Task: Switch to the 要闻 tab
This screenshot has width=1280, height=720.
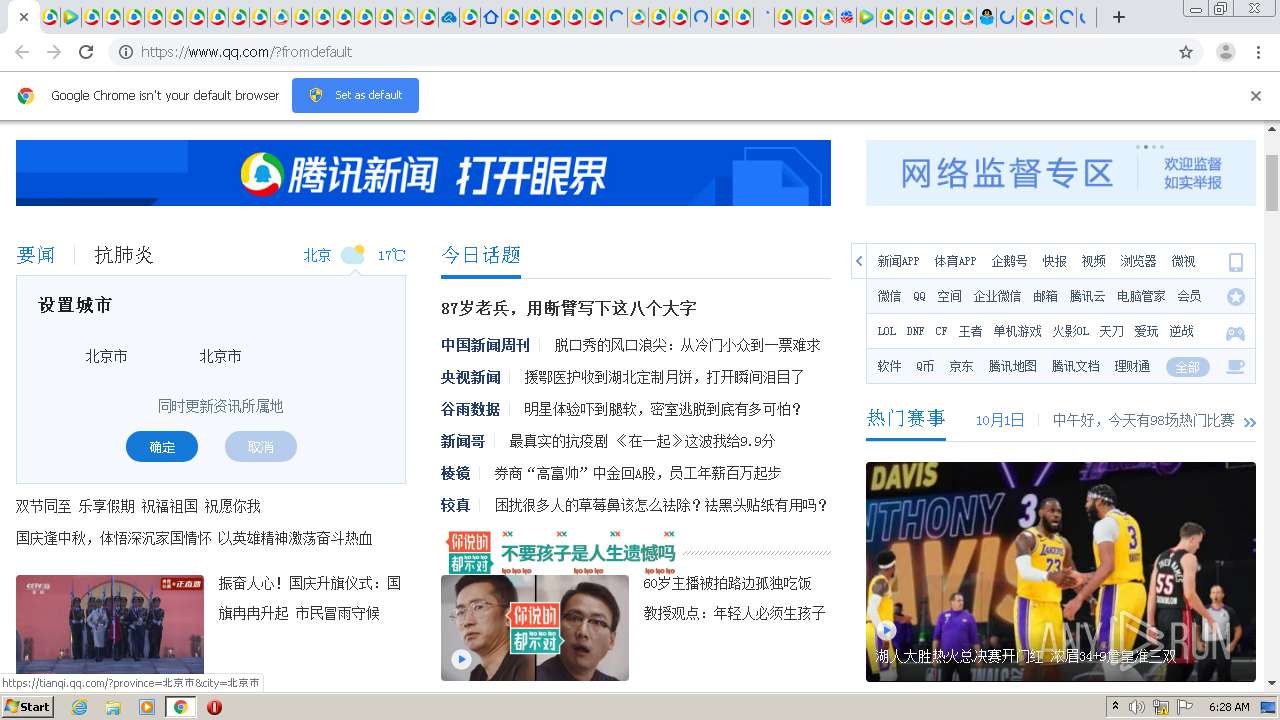Action: [x=35, y=255]
